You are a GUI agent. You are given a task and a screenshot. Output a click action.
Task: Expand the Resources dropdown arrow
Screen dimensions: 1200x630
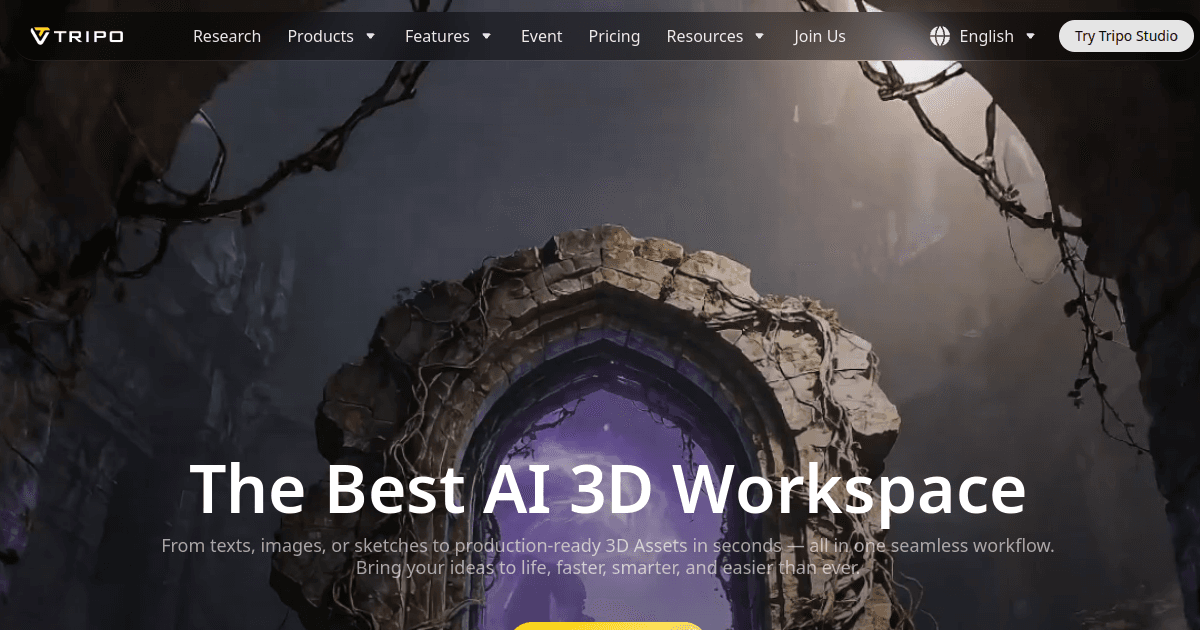pyautogui.click(x=760, y=36)
